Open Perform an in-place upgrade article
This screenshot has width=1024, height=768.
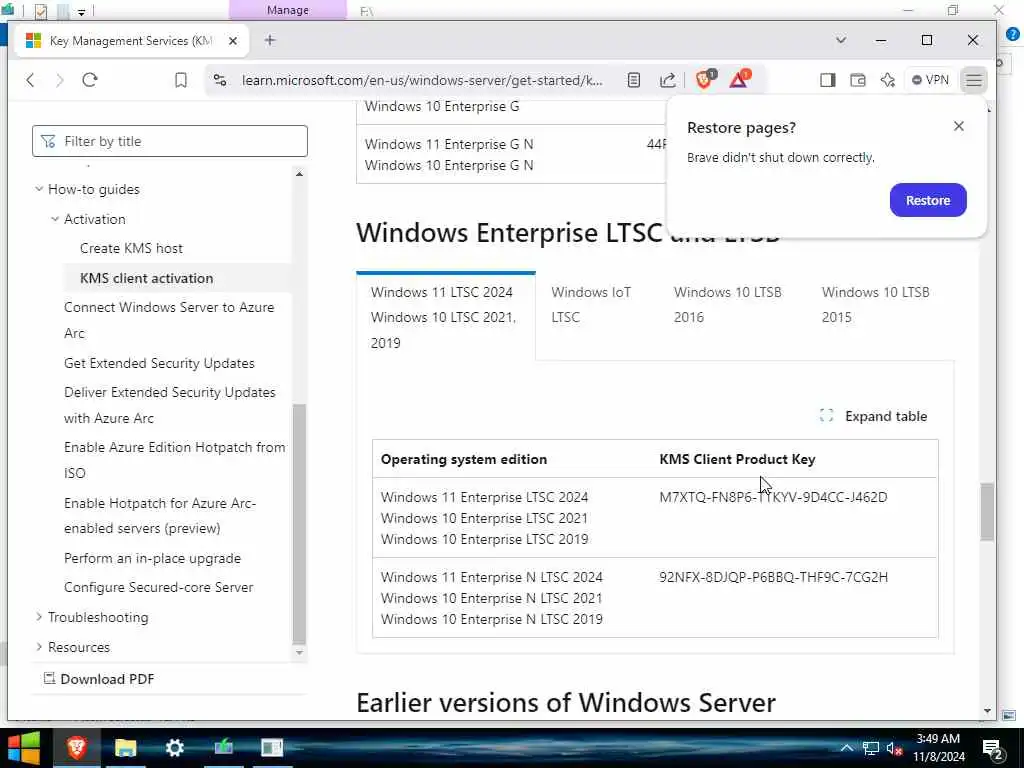tap(152, 558)
